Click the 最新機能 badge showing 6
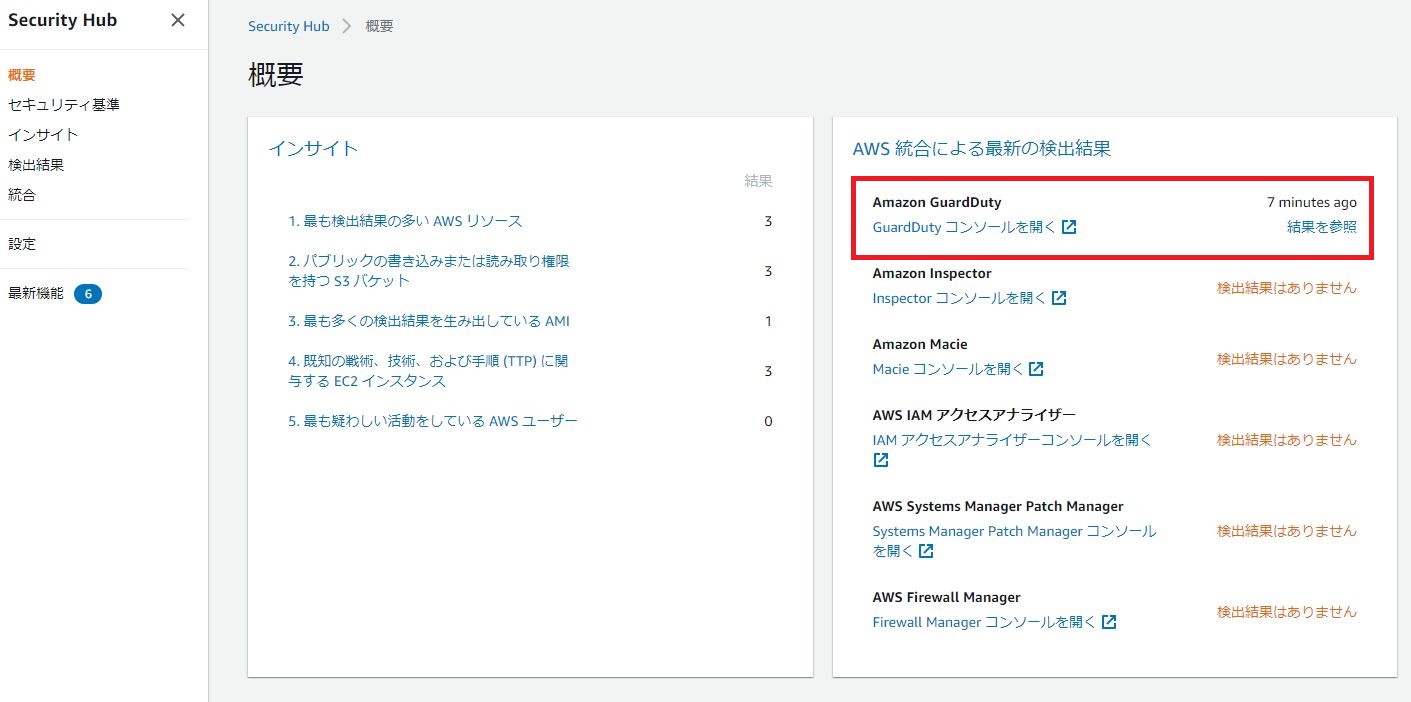 tap(88, 294)
